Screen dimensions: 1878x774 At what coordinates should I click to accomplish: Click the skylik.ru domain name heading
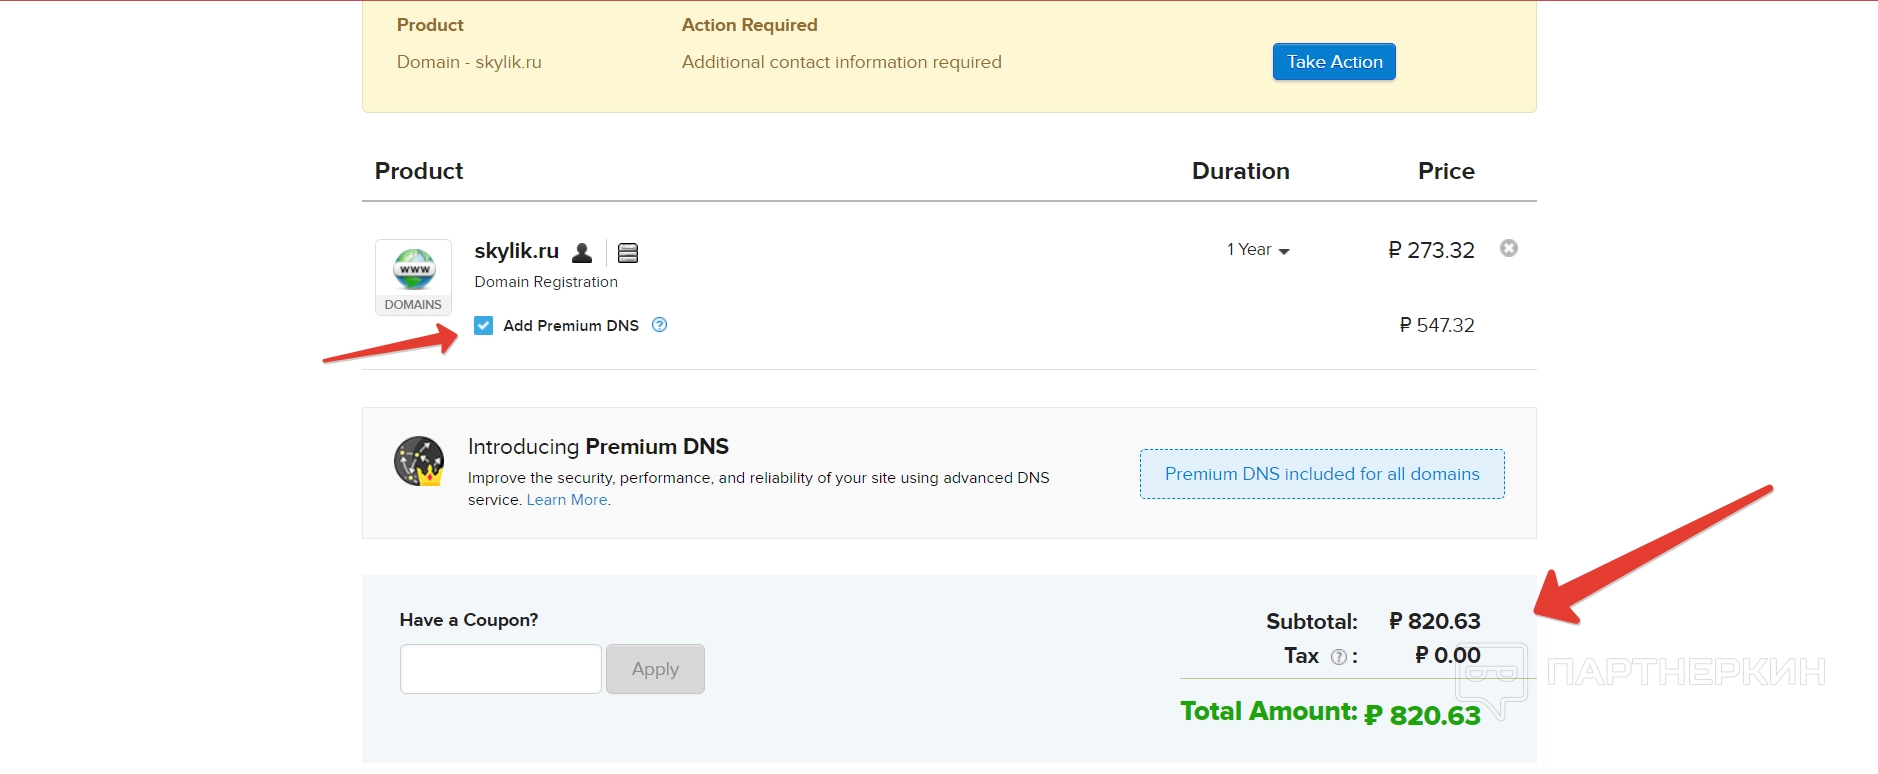tap(516, 251)
